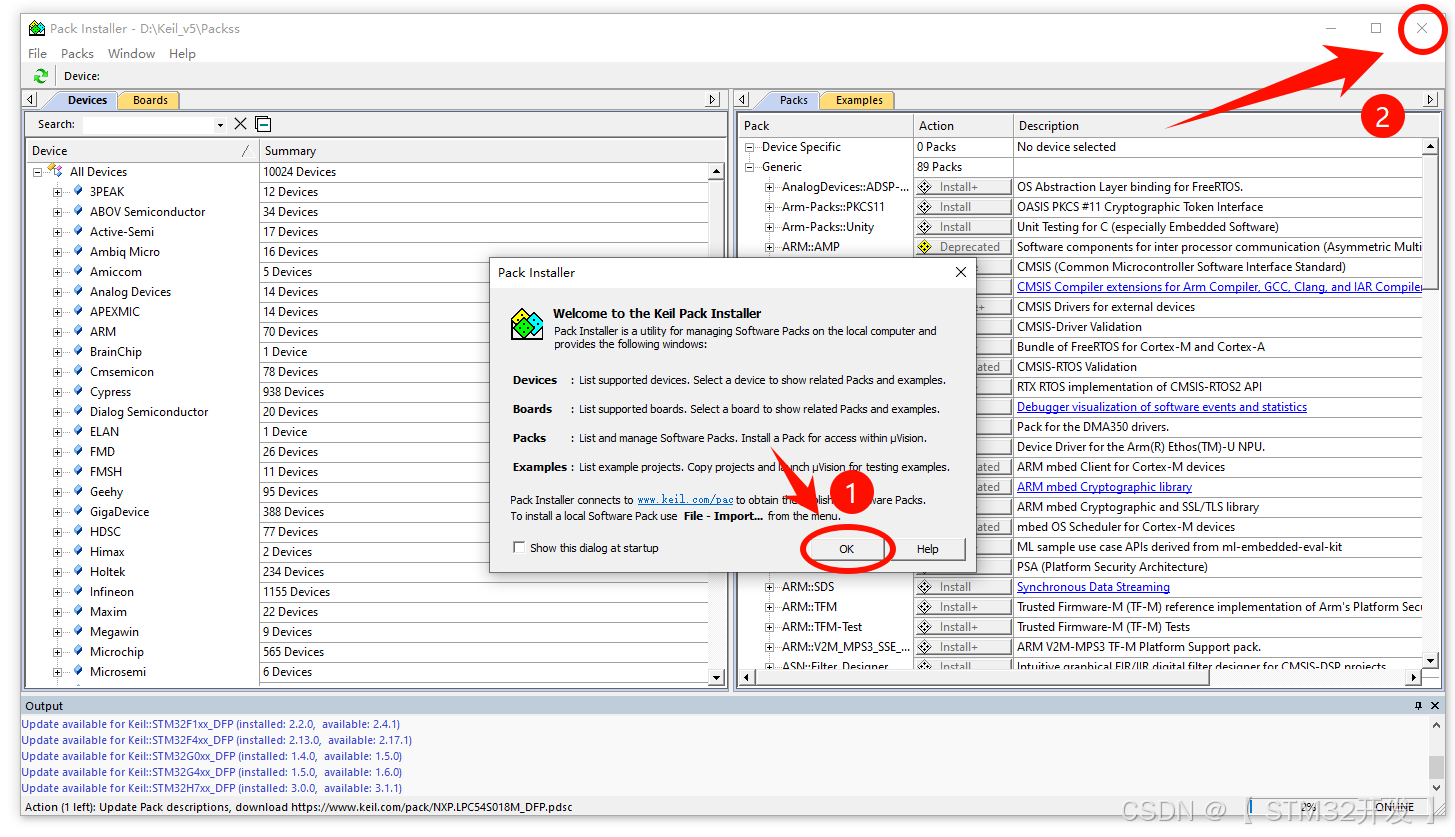Open the File menu
This screenshot has width=1455, height=837.
(x=38, y=53)
